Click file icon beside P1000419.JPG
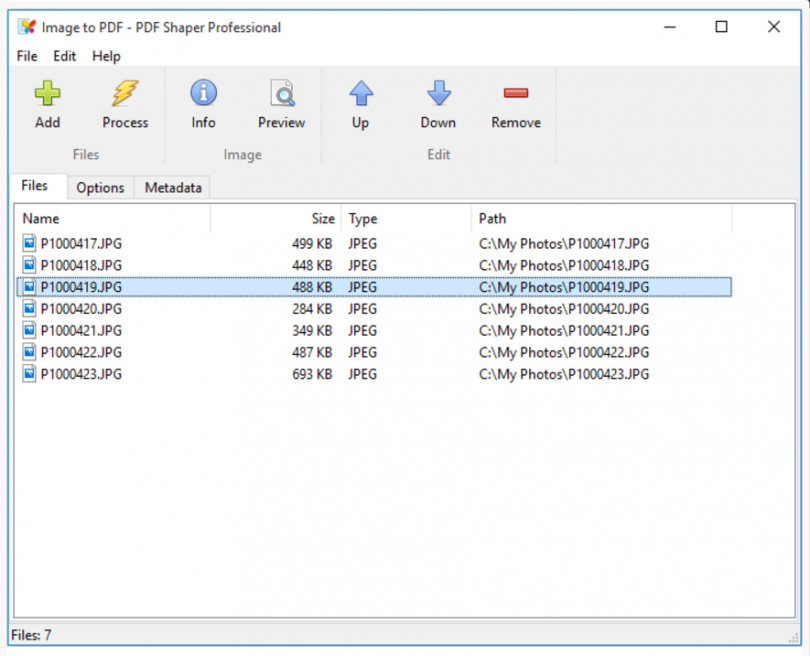 click(29, 287)
